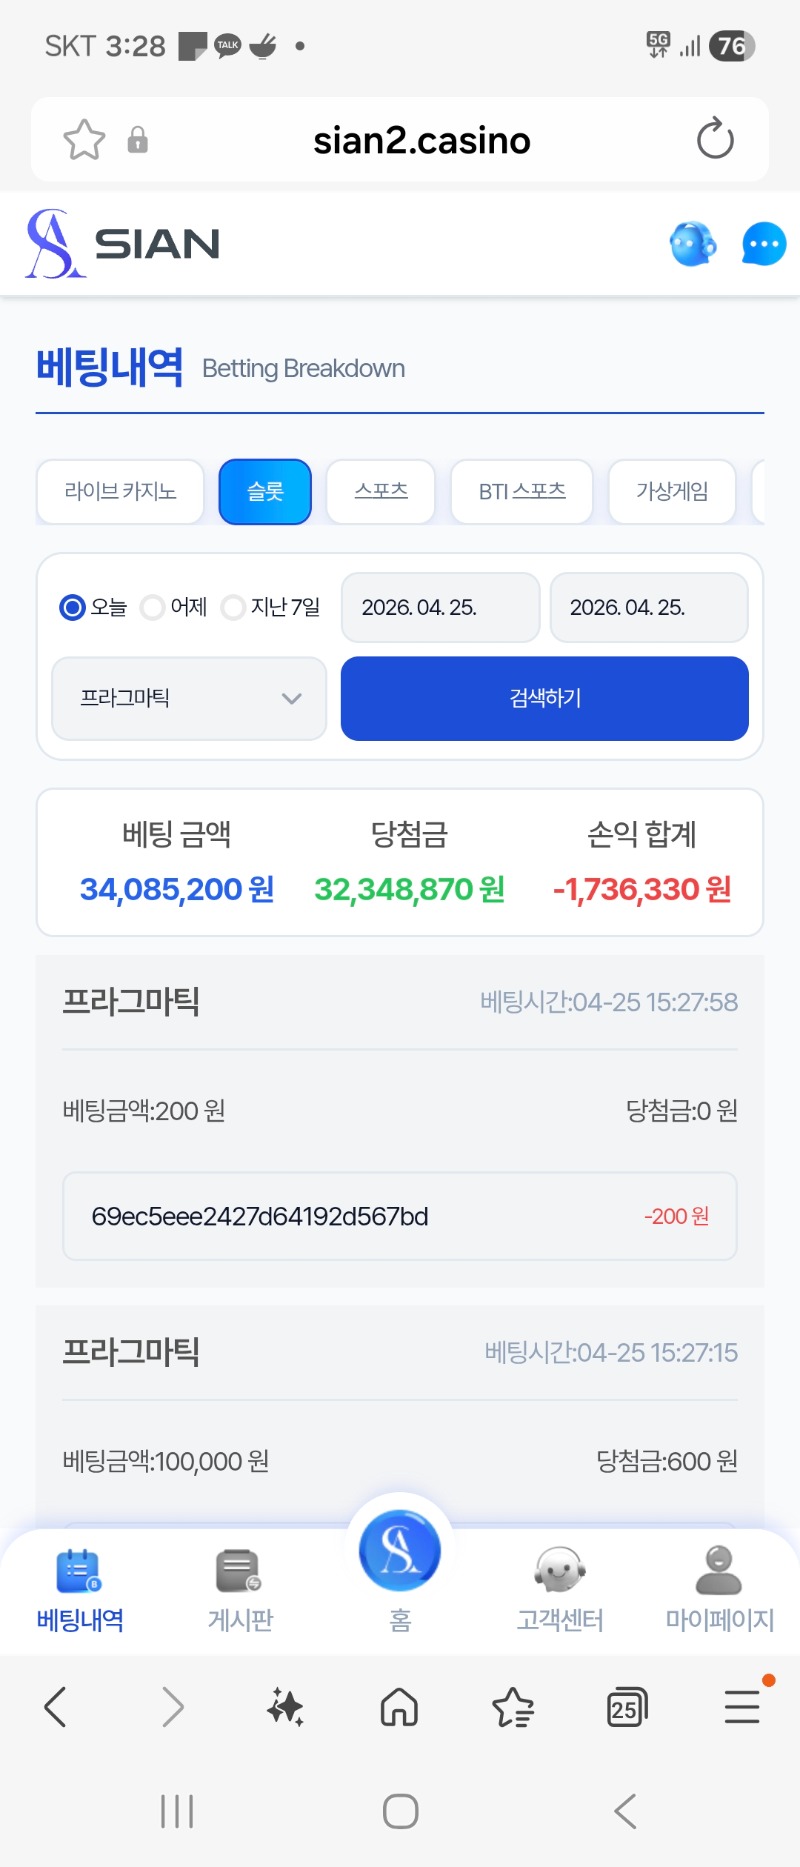Open the end date picker field
The image size is (800, 1867).
click(x=648, y=607)
